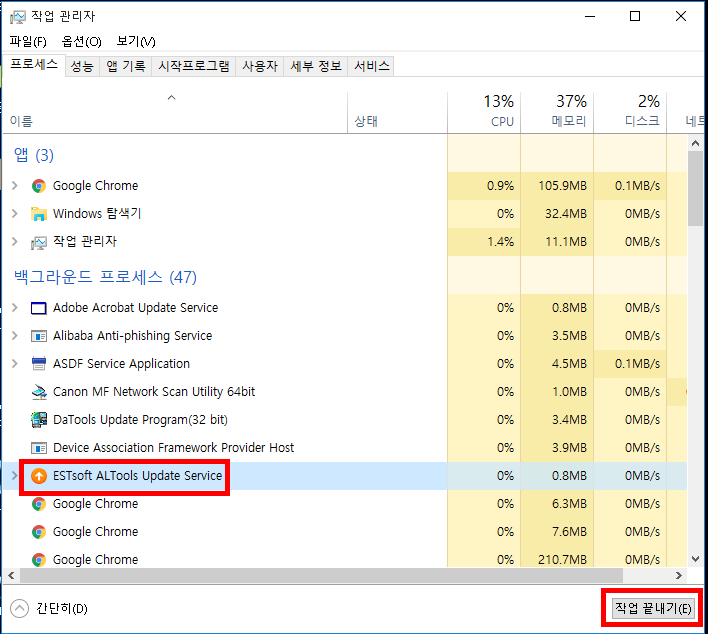Click the Device Association Framework Provider Host icon
The width and height of the screenshot is (708, 634).
tap(39, 448)
